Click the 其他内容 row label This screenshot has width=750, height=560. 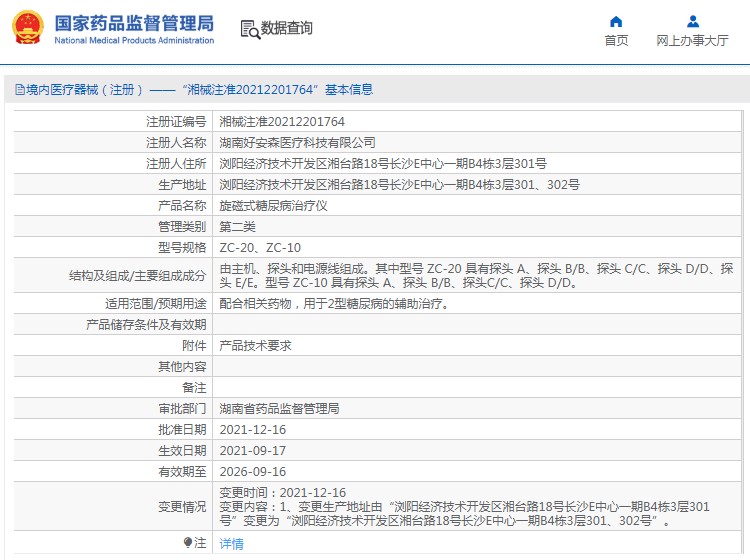click(x=182, y=367)
